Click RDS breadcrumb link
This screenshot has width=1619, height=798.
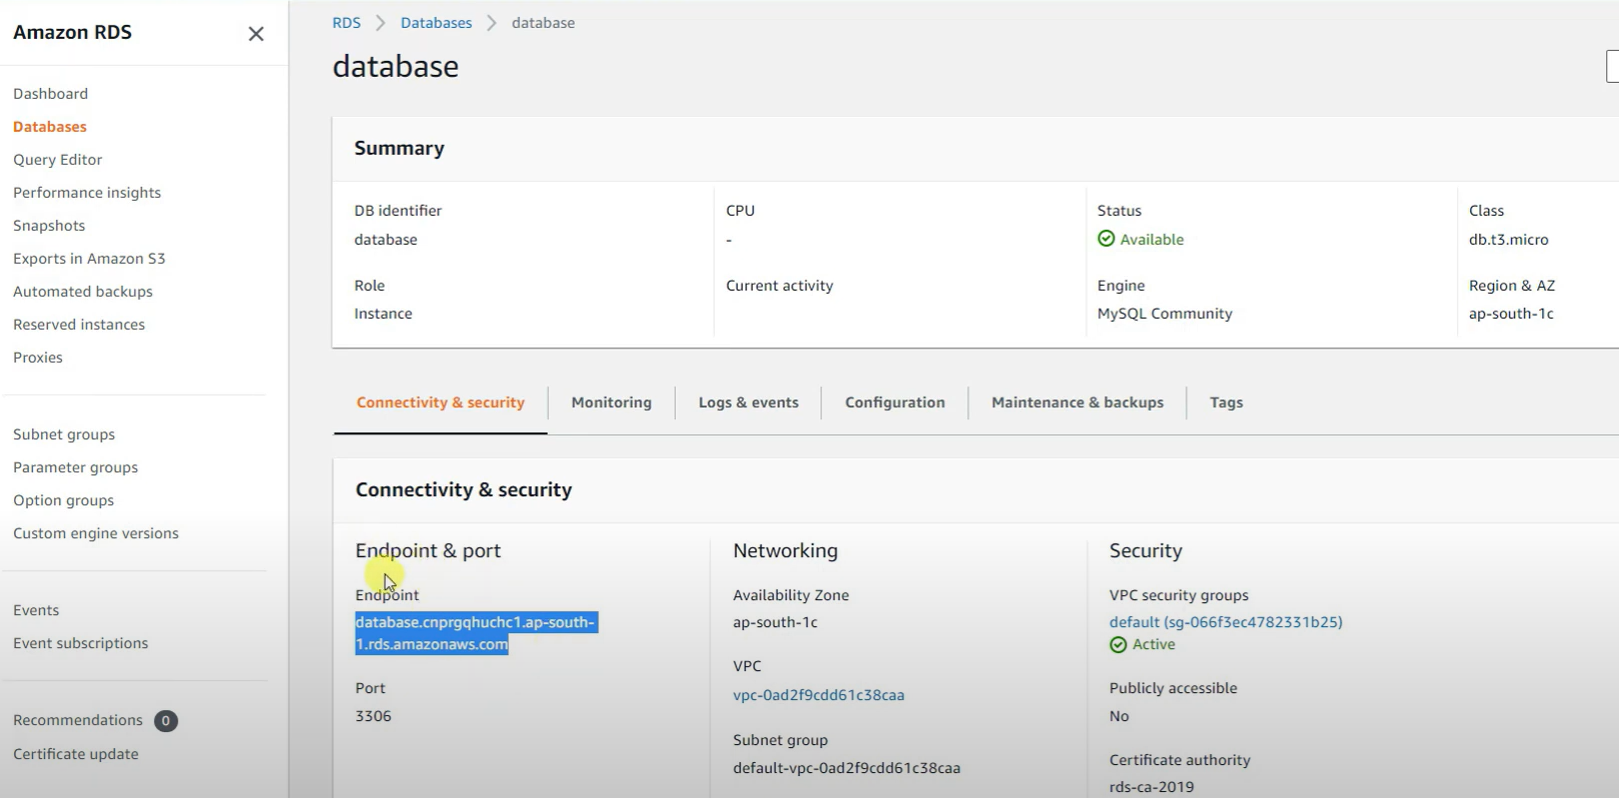click(346, 23)
